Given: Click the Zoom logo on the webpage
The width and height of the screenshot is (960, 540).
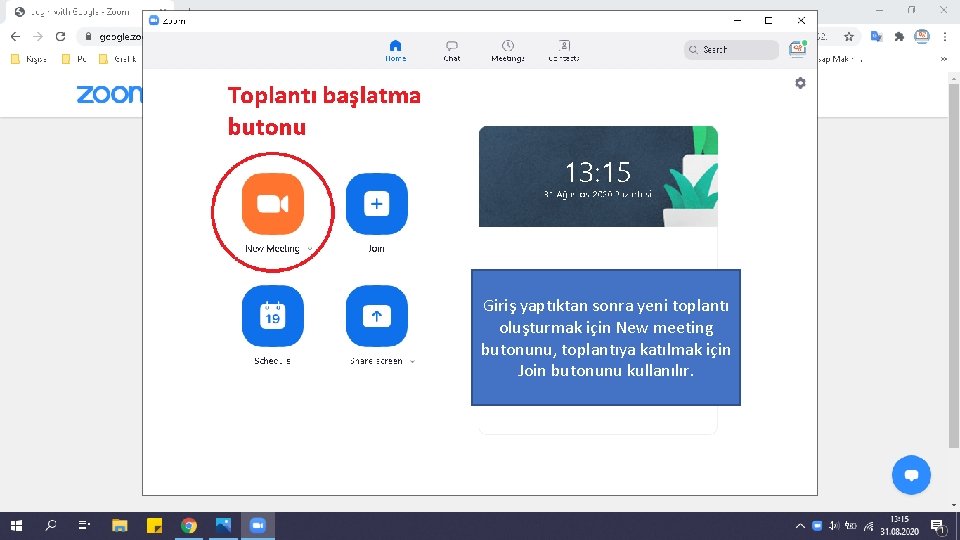Looking at the screenshot, I should point(109,94).
